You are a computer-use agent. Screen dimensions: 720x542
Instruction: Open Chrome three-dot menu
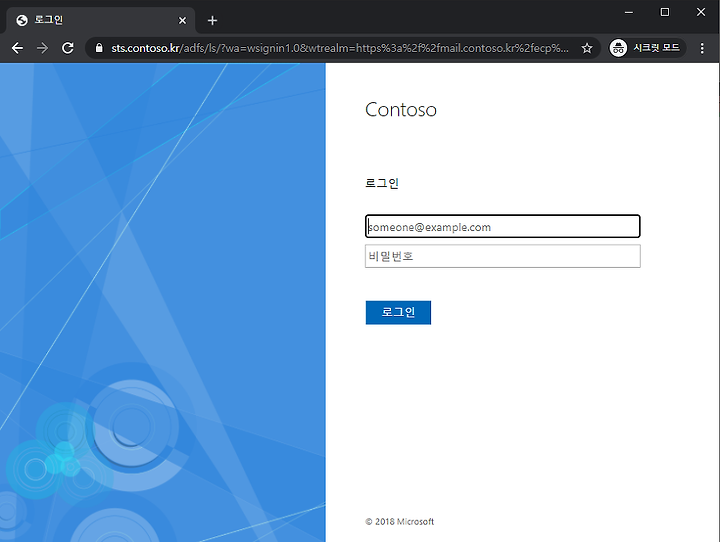point(702,48)
